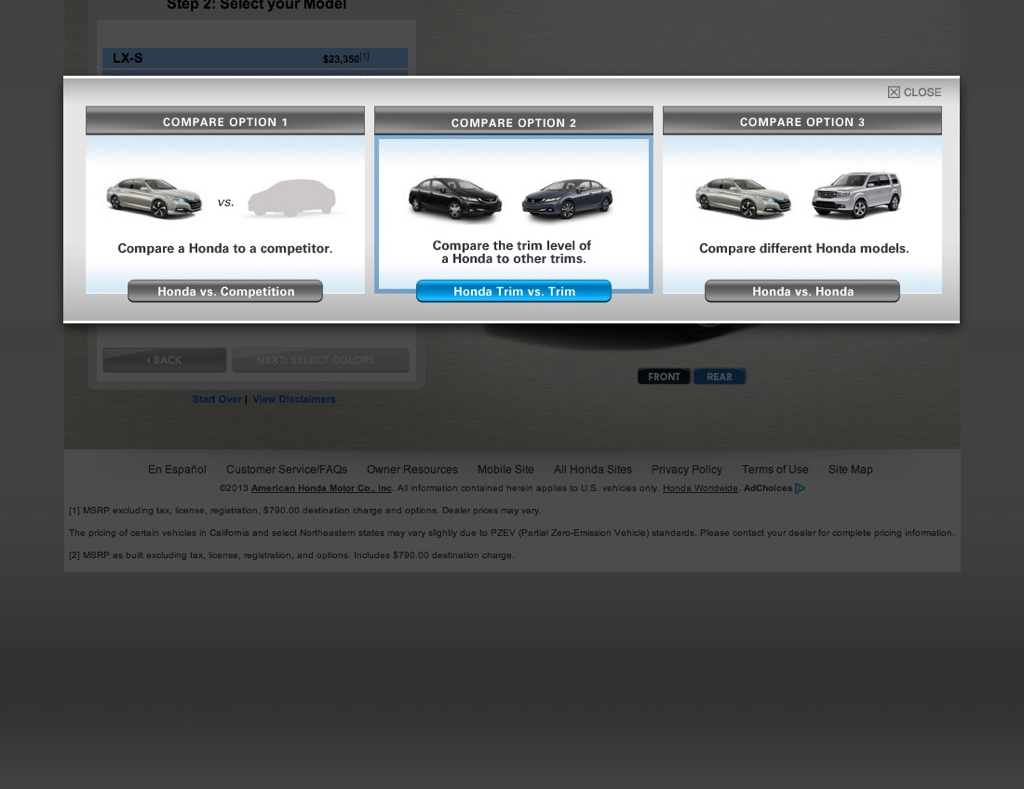Open the Privacy Policy footer link
This screenshot has width=1024, height=789.
tap(686, 469)
